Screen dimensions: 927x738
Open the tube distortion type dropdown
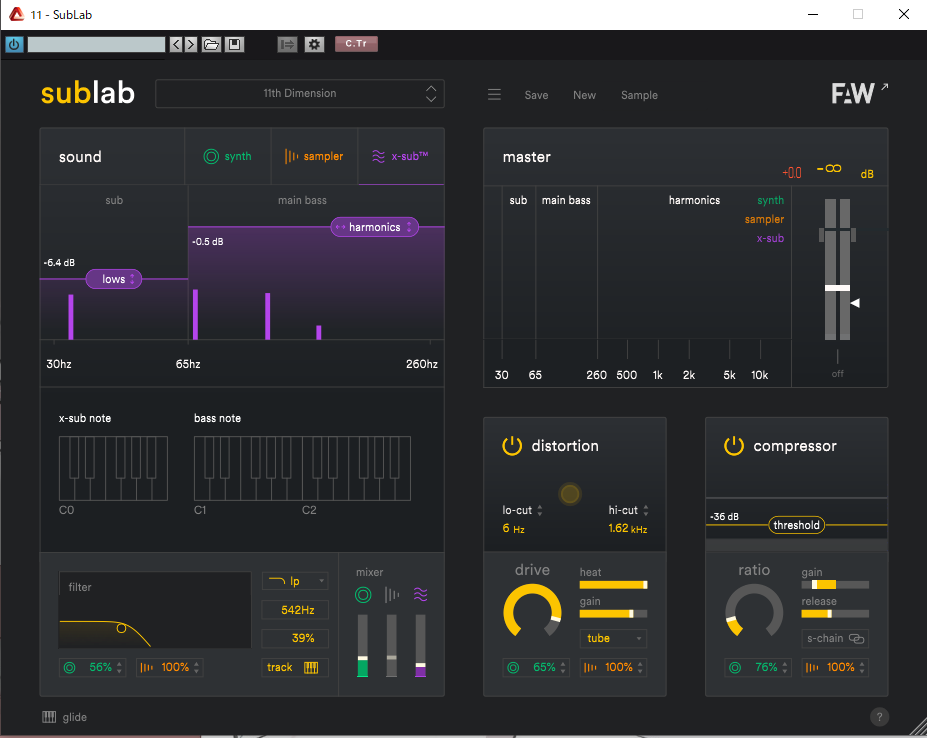point(613,639)
